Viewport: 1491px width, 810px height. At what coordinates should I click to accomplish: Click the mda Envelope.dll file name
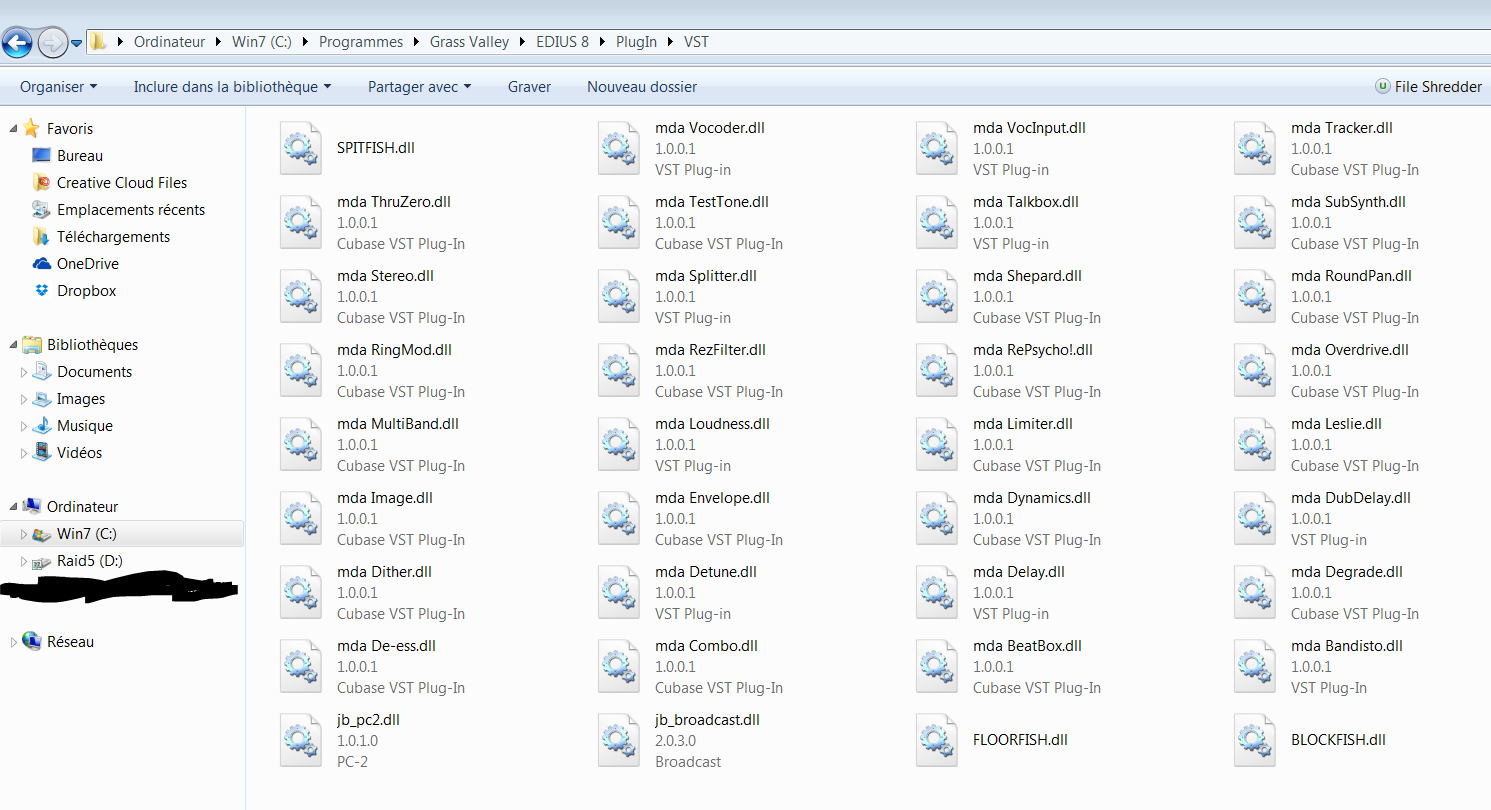[712, 498]
